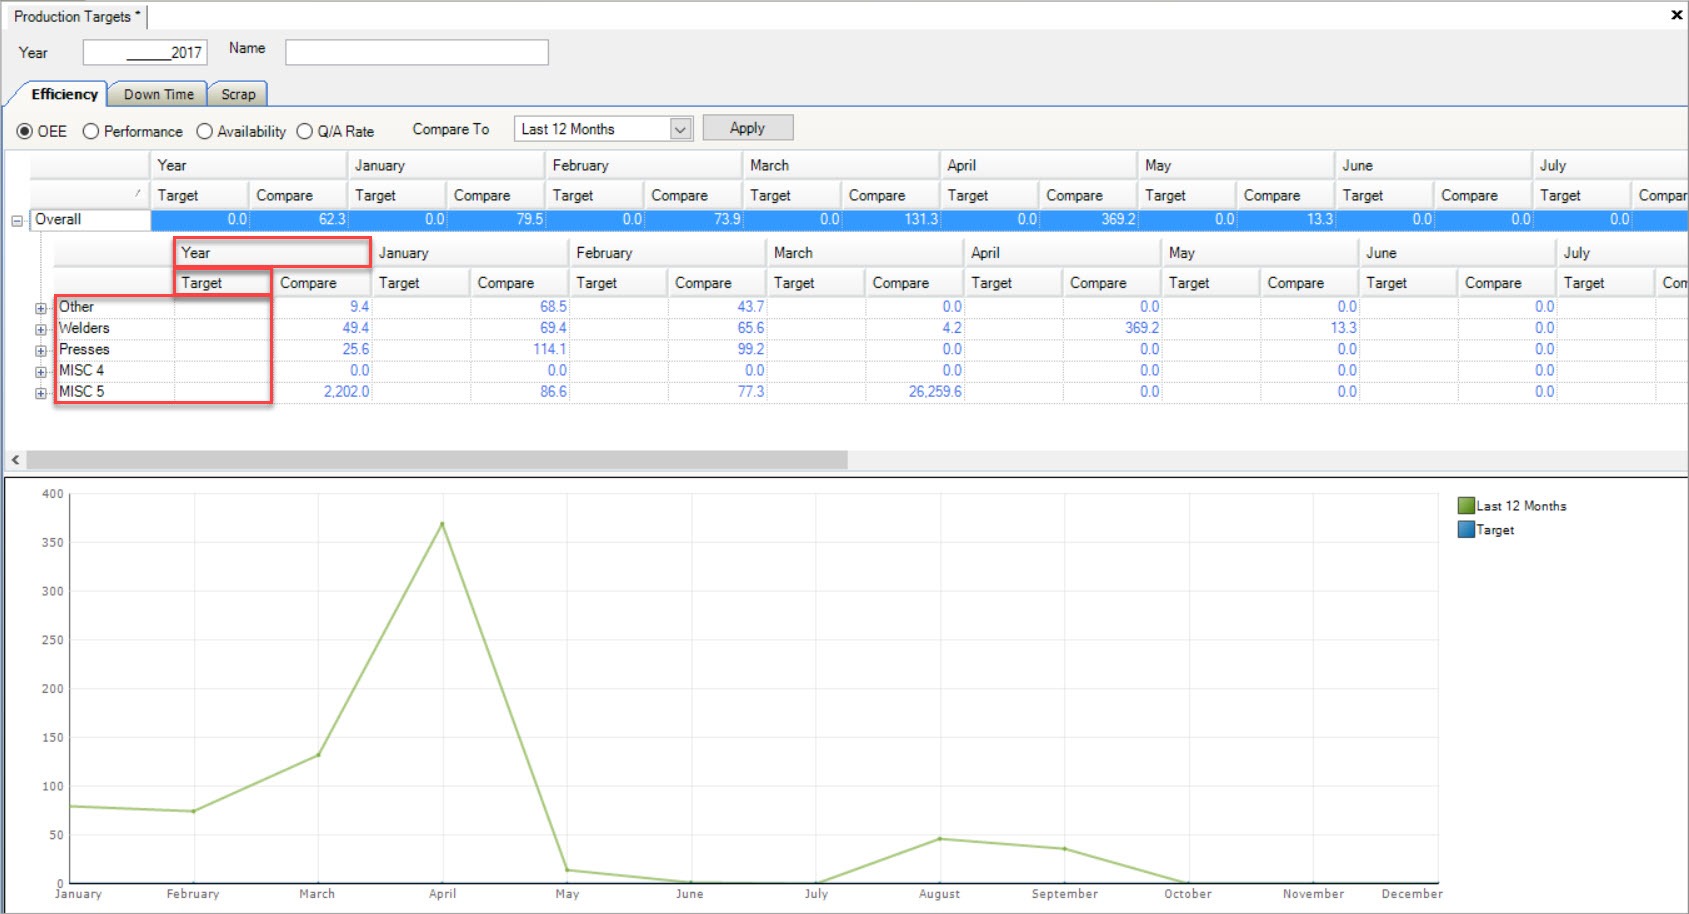Click the Name input field
1689x914 pixels.
pyautogui.click(x=417, y=52)
